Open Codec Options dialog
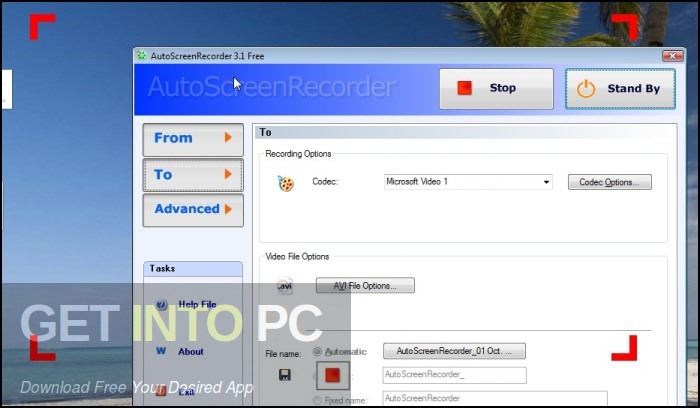The height and width of the screenshot is (408, 700). (x=609, y=182)
